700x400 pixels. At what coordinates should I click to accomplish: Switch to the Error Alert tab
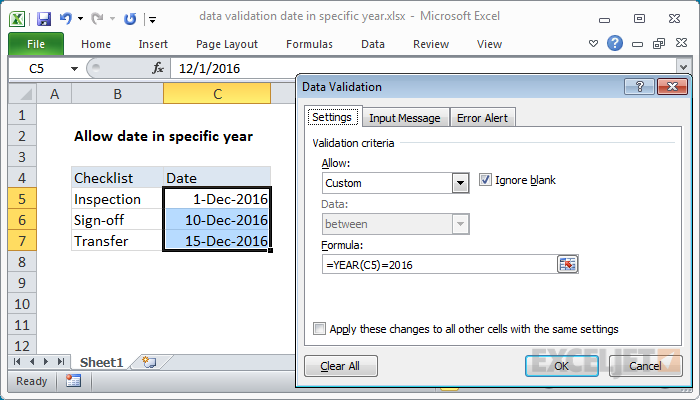click(x=483, y=118)
